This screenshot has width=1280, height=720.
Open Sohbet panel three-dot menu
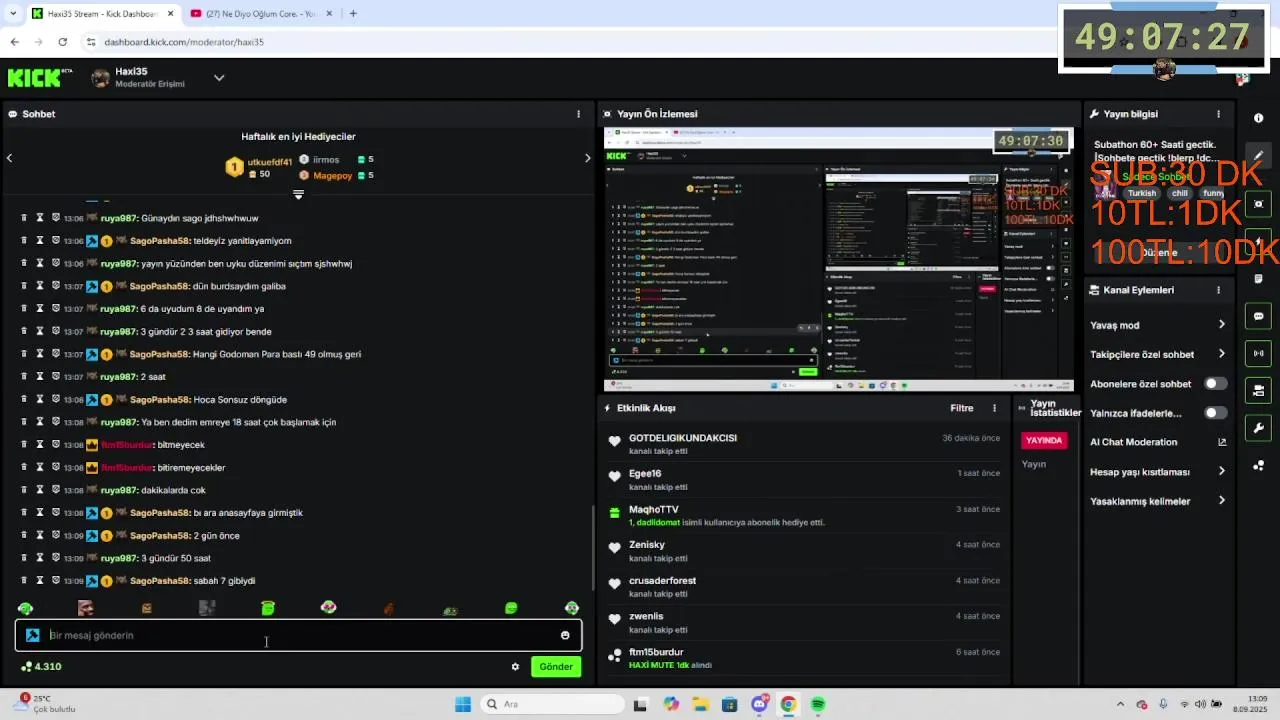578,114
